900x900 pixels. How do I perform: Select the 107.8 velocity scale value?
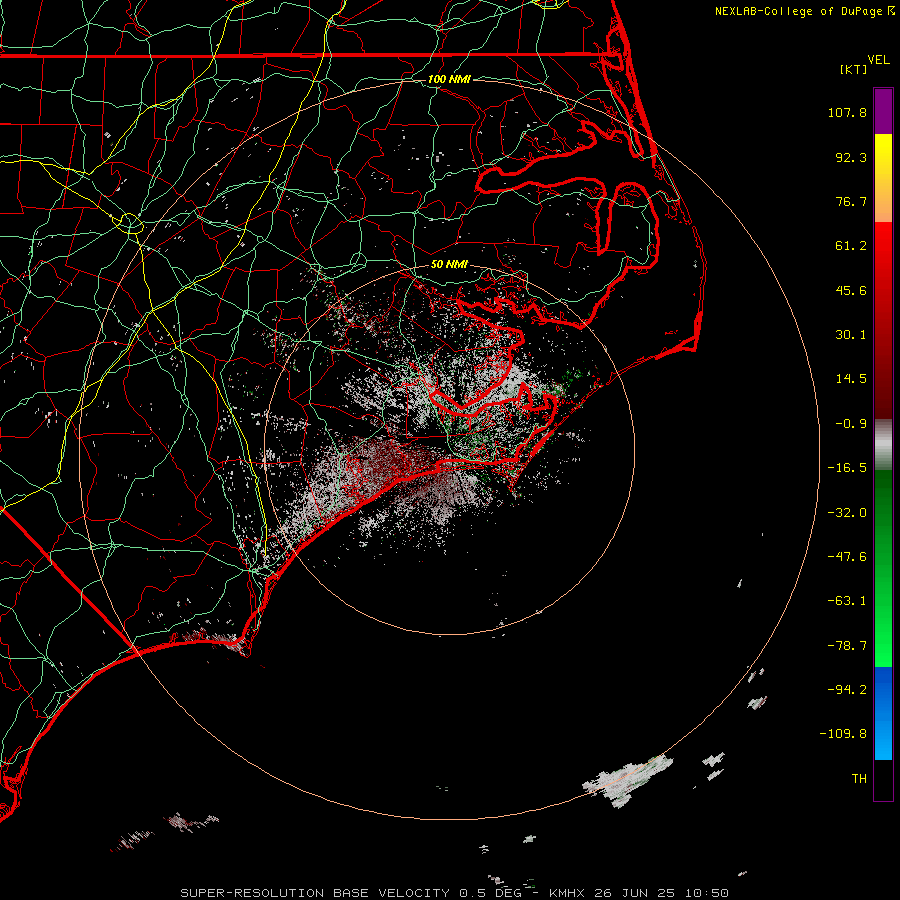tap(847, 112)
